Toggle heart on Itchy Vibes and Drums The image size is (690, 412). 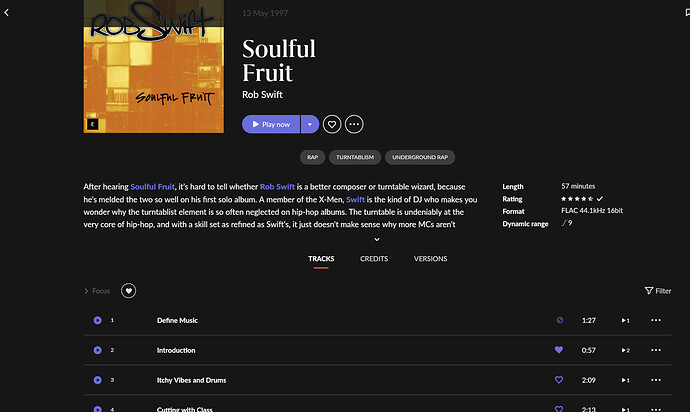click(x=559, y=380)
